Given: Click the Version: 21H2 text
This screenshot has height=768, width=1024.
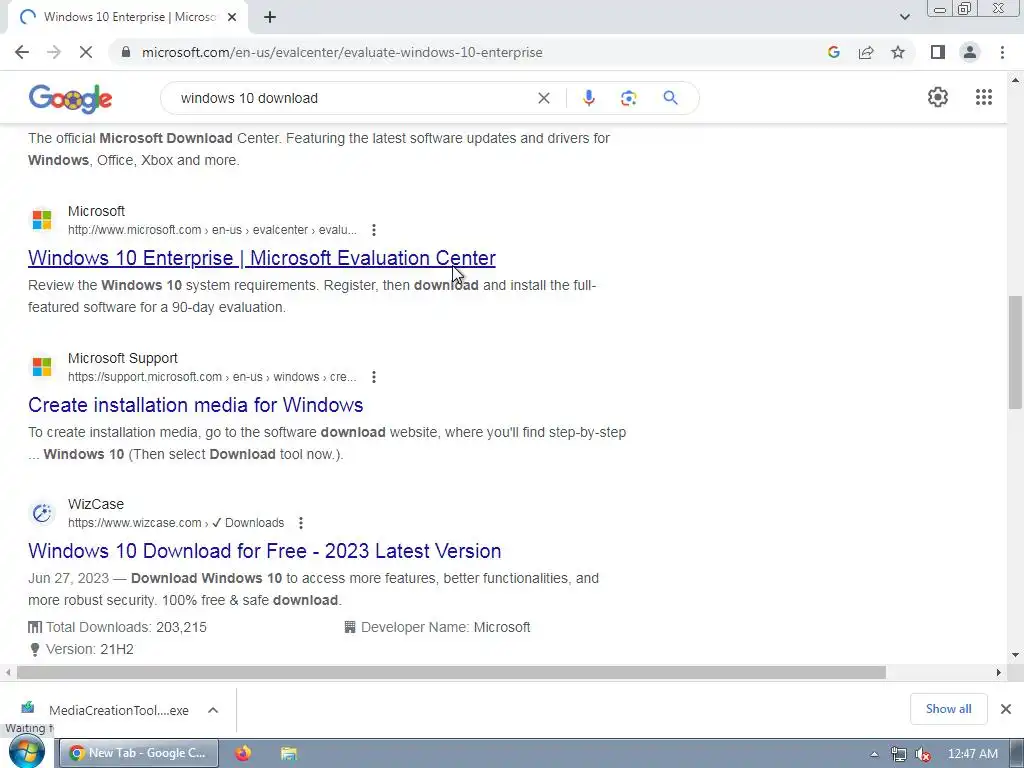Looking at the screenshot, I should (x=89, y=649).
